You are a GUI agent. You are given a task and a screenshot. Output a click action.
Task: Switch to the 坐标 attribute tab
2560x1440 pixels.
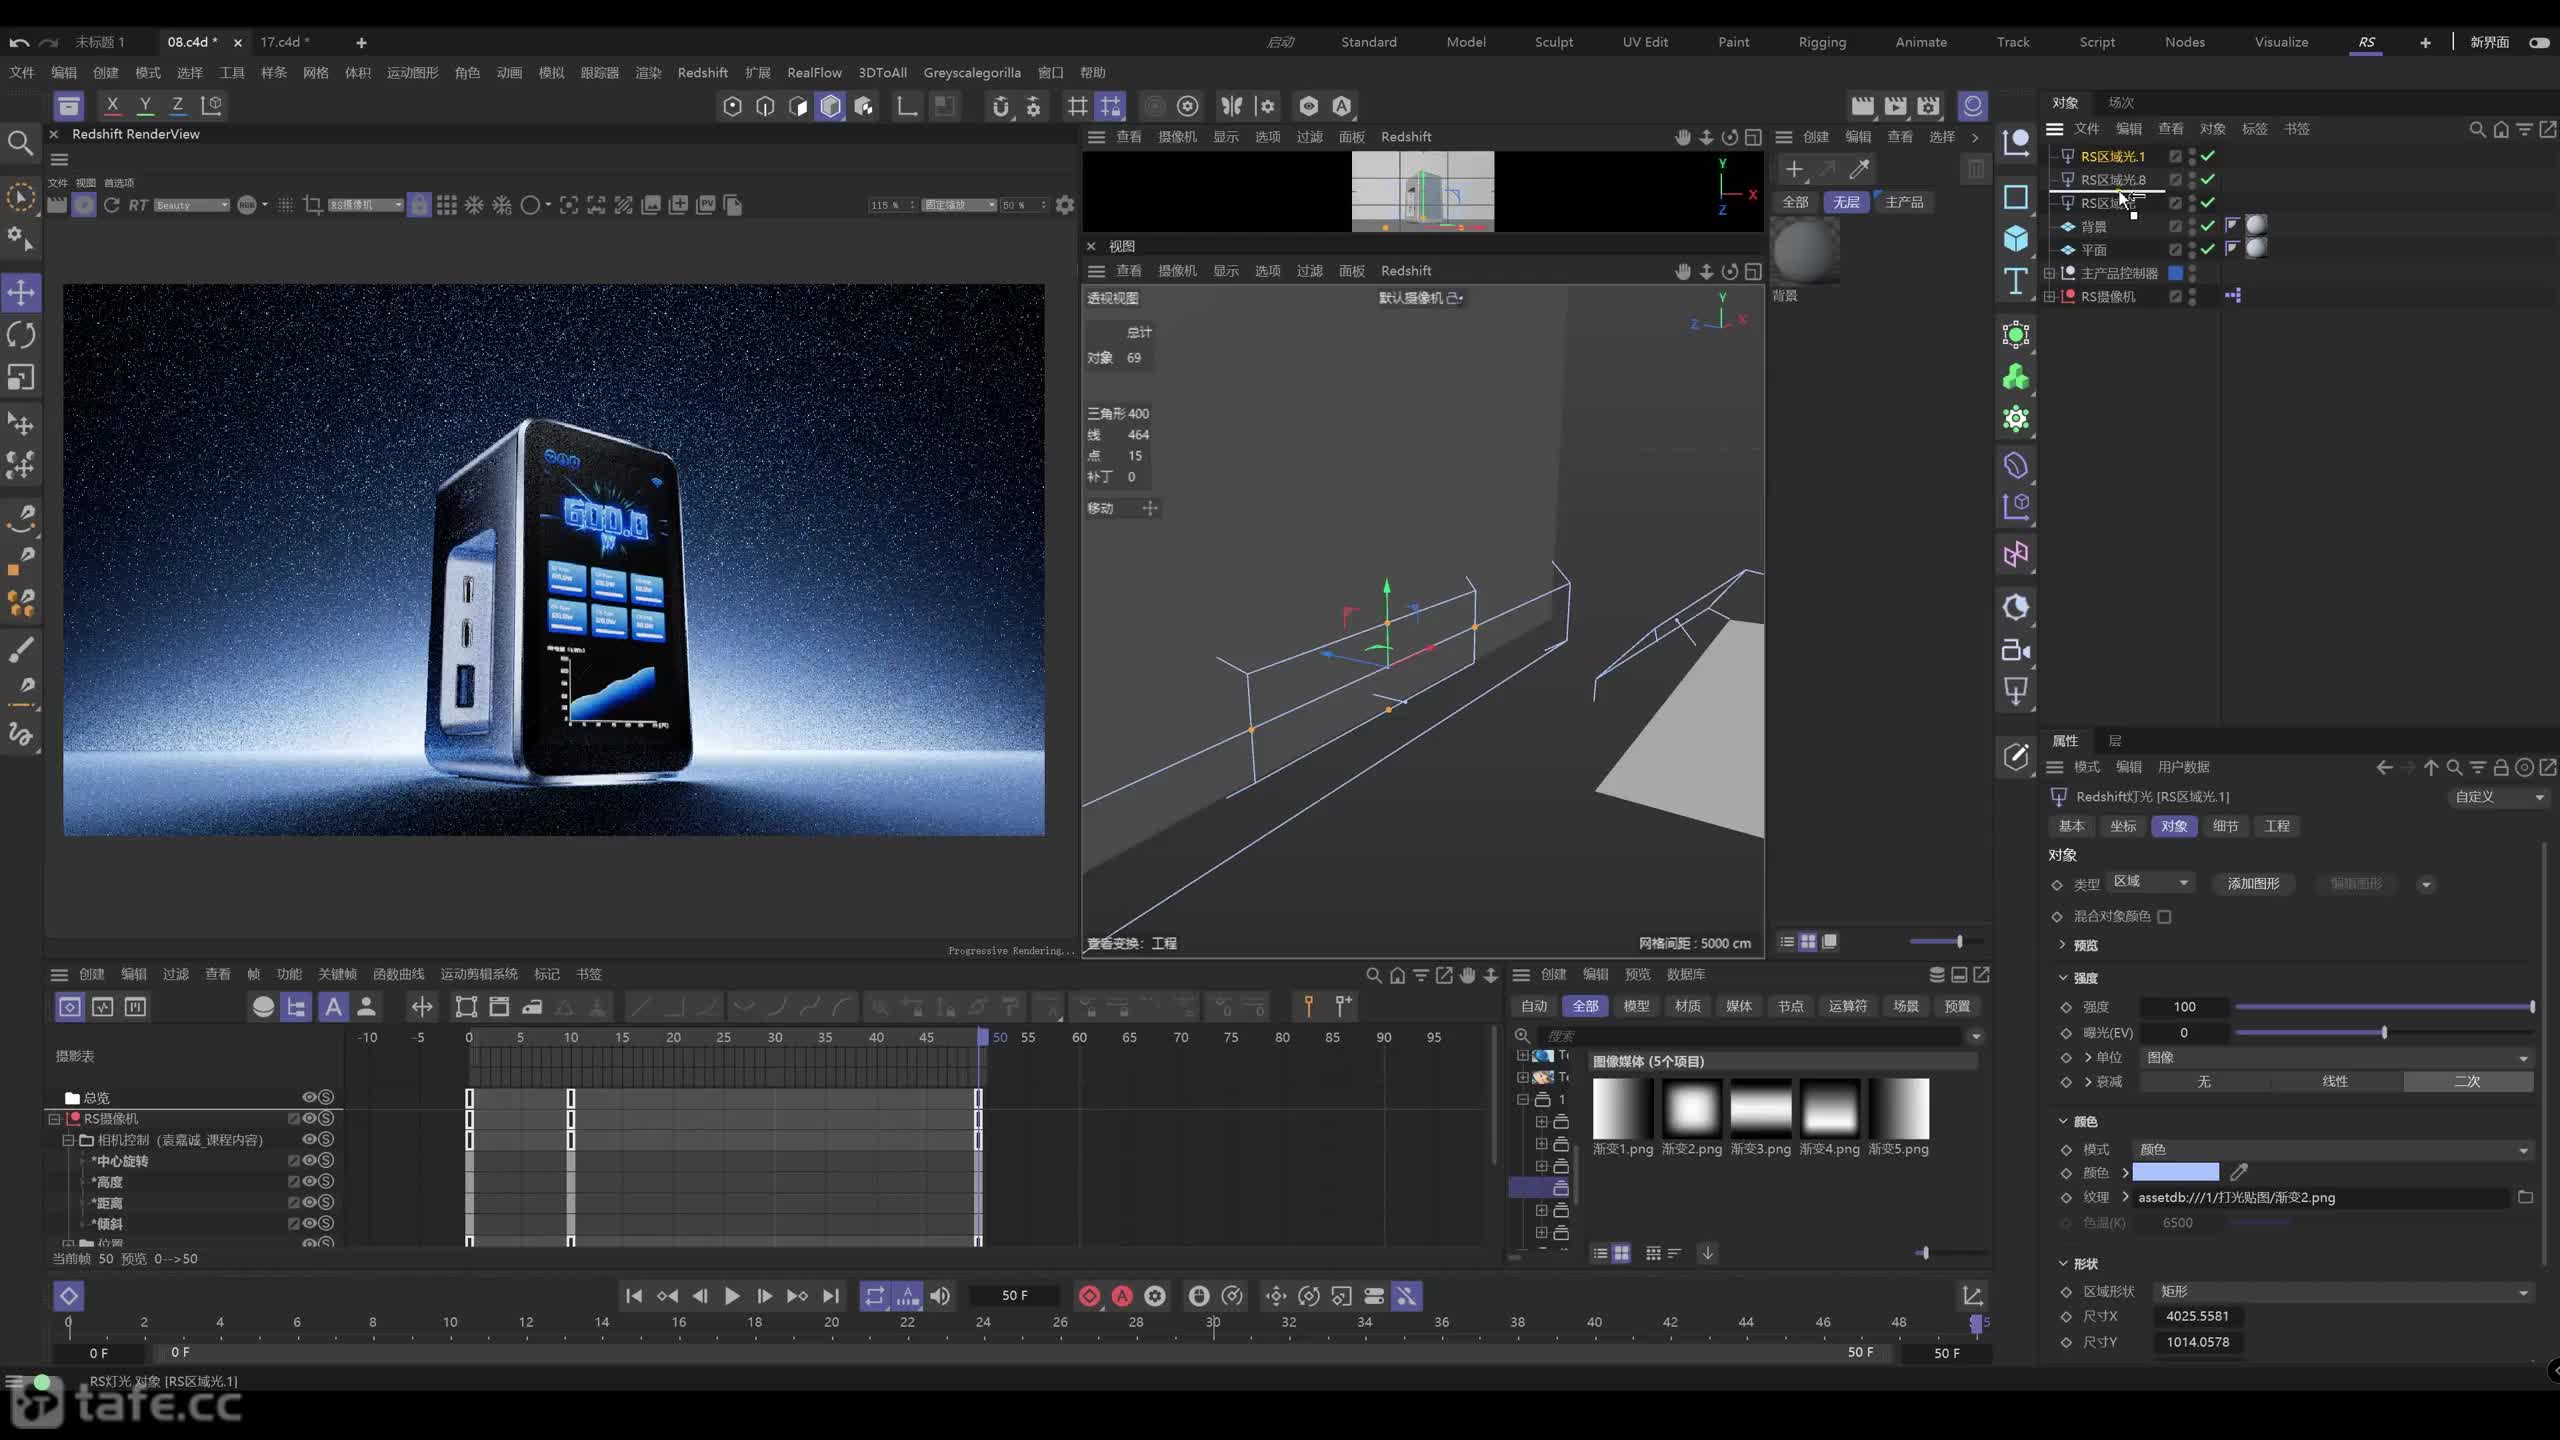(2123, 826)
